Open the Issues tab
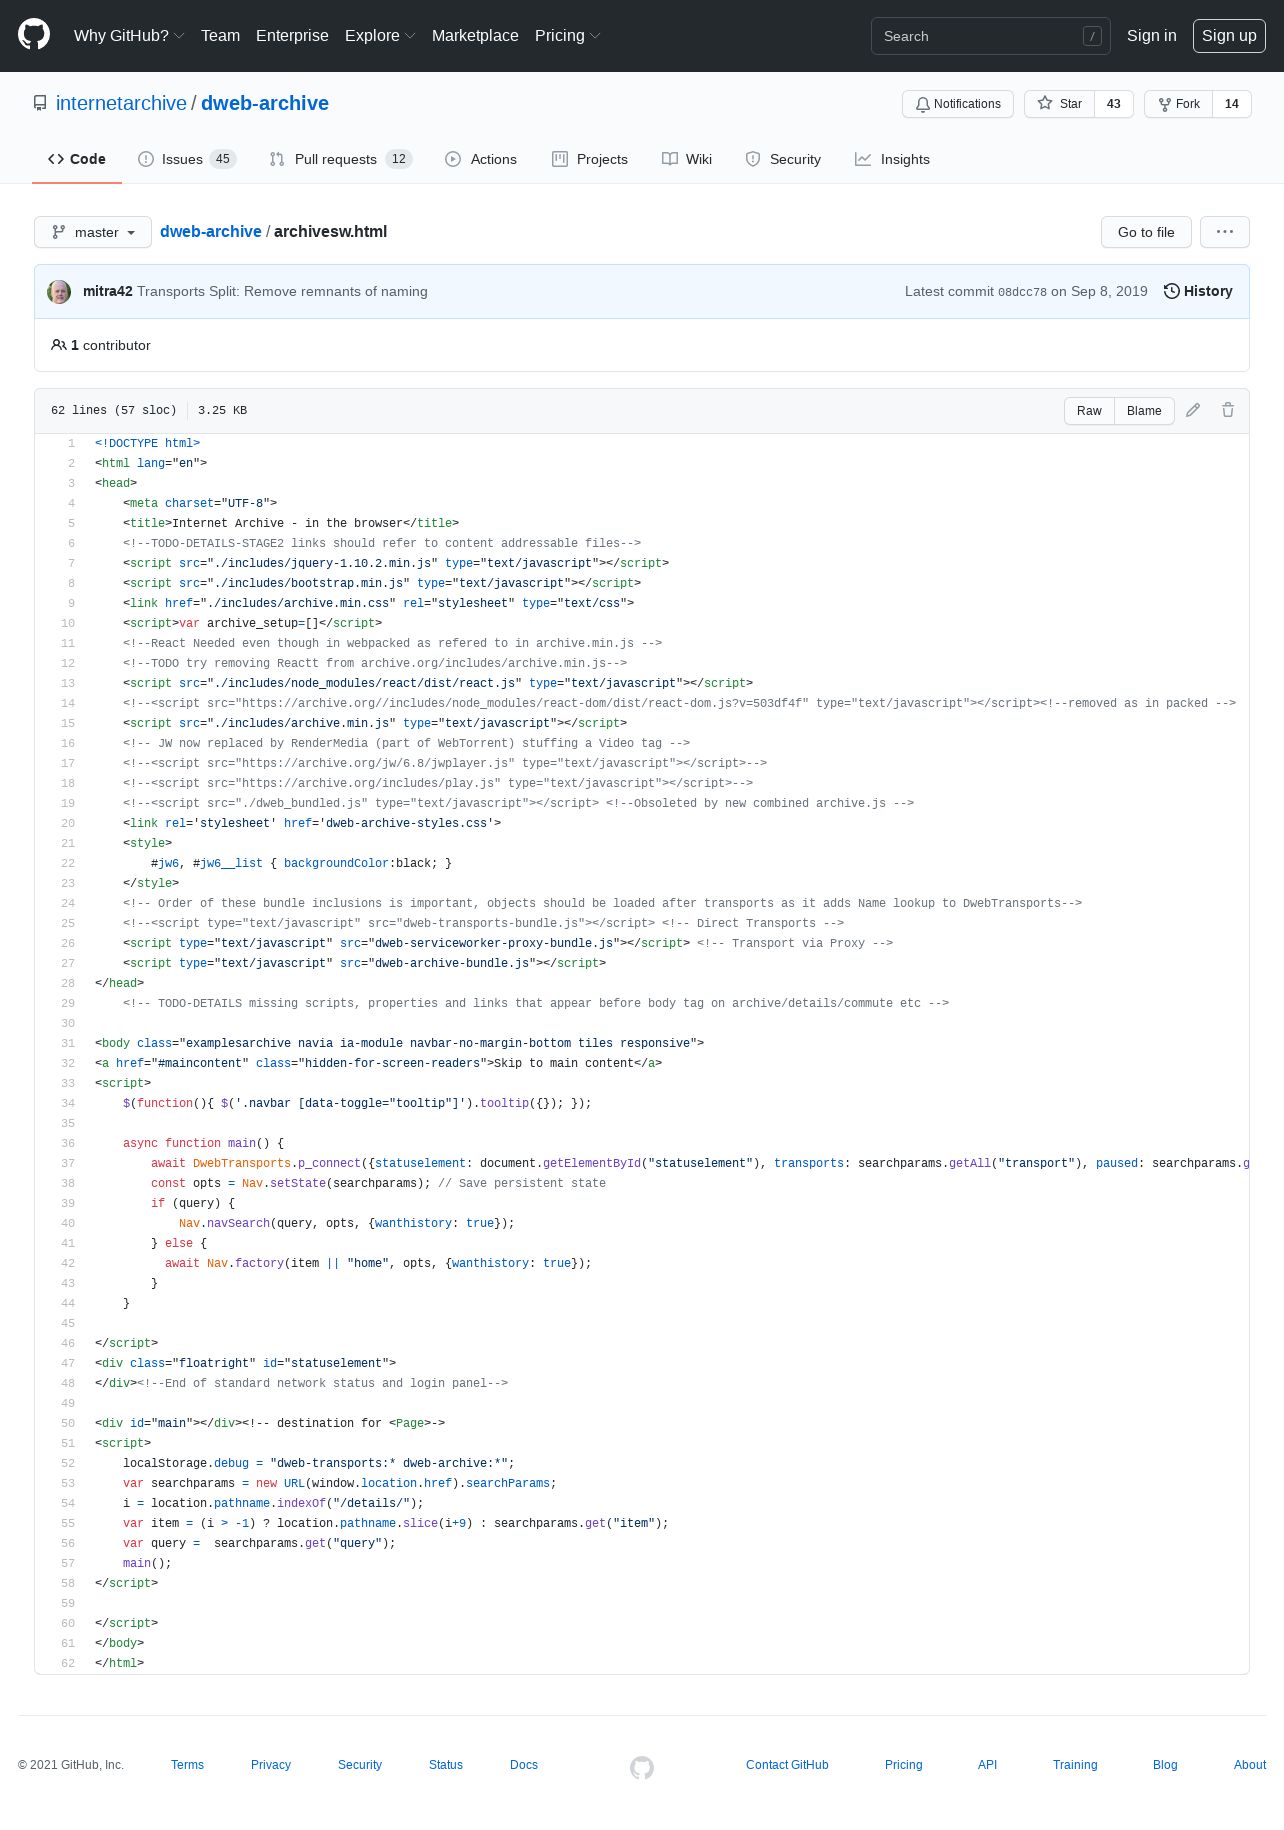1284x1830 pixels. coord(187,159)
